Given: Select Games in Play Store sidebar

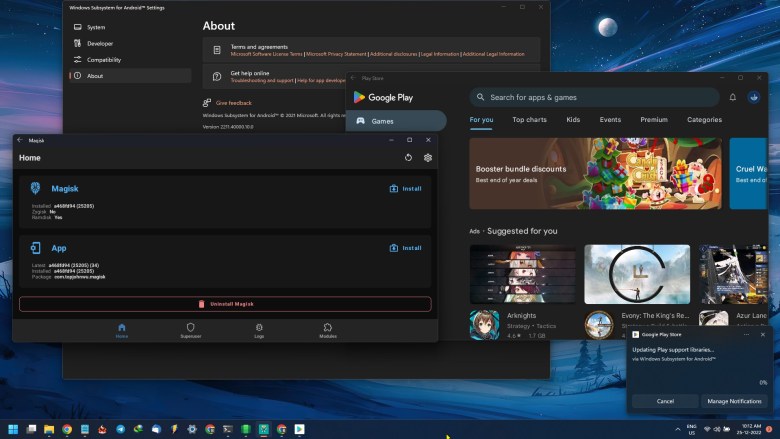Looking at the screenshot, I should [x=396, y=121].
